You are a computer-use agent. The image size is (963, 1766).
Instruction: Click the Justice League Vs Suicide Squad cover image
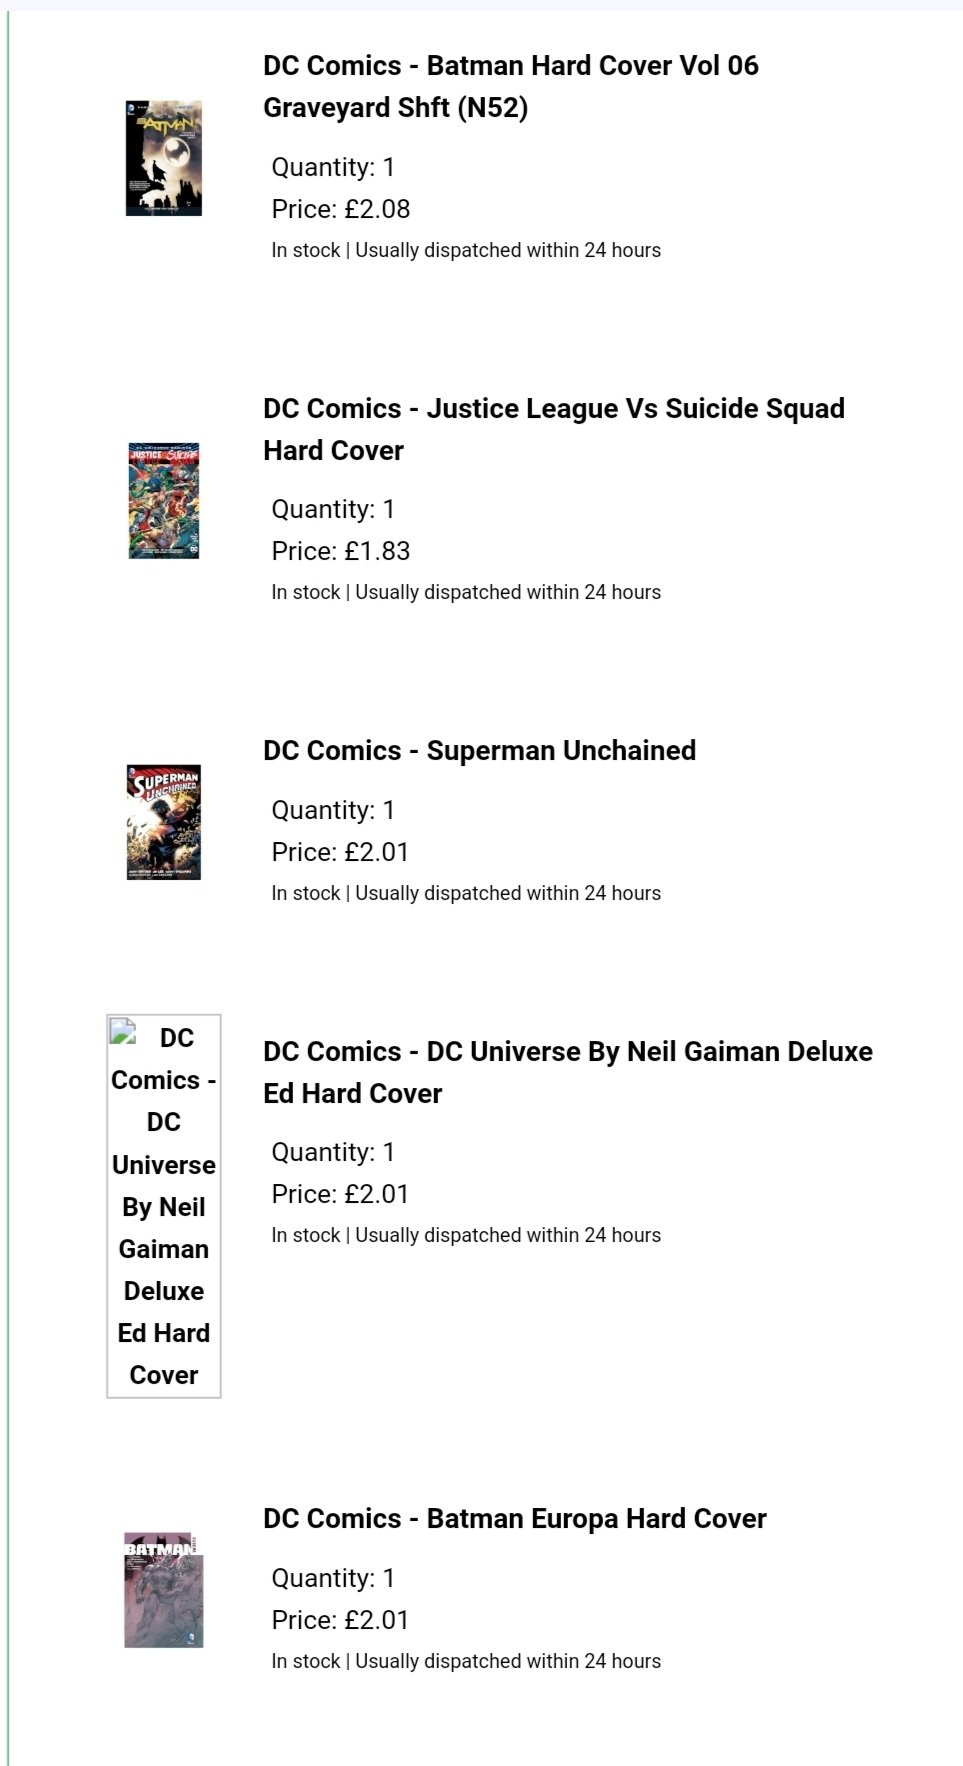tap(164, 500)
